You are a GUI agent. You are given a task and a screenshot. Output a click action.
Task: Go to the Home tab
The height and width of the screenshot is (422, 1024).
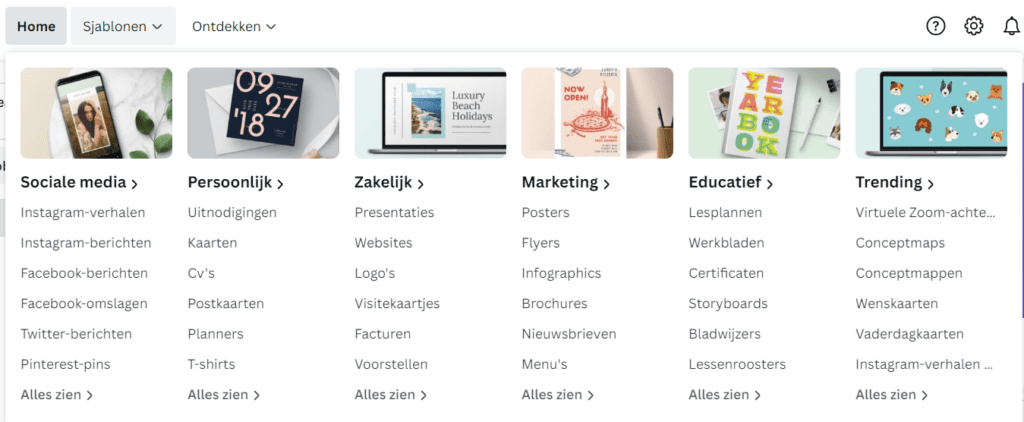coord(36,26)
